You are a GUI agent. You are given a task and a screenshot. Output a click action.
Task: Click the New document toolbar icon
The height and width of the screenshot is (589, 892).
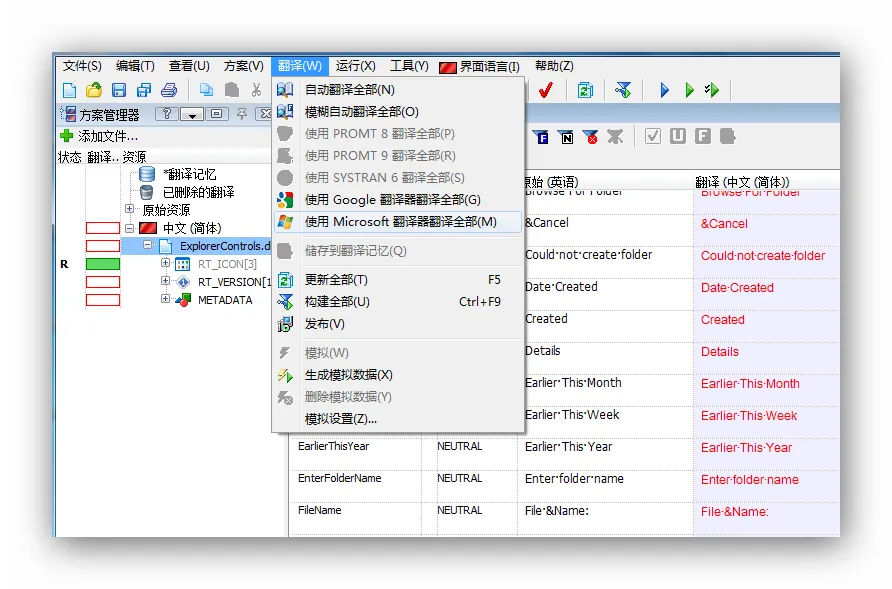(x=69, y=90)
